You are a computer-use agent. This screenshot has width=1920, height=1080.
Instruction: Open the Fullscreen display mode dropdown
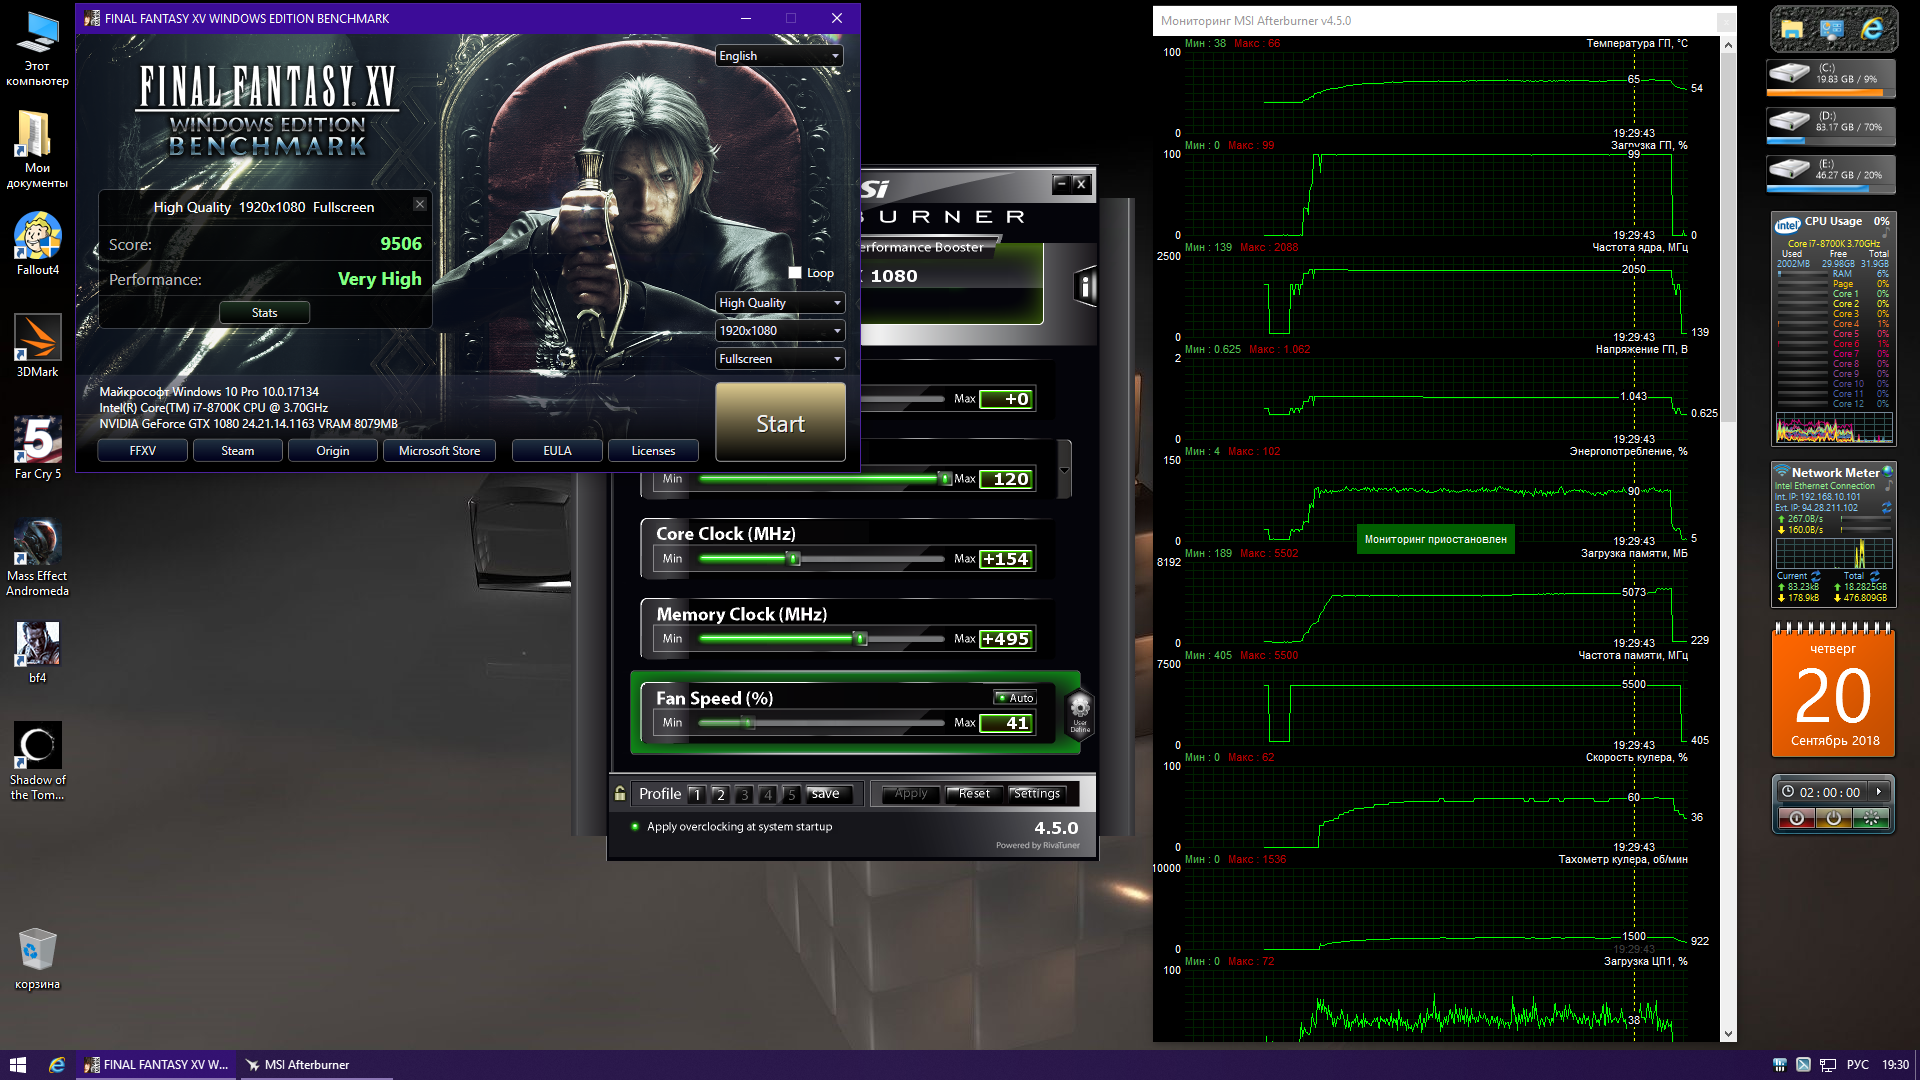pyautogui.click(x=780, y=359)
